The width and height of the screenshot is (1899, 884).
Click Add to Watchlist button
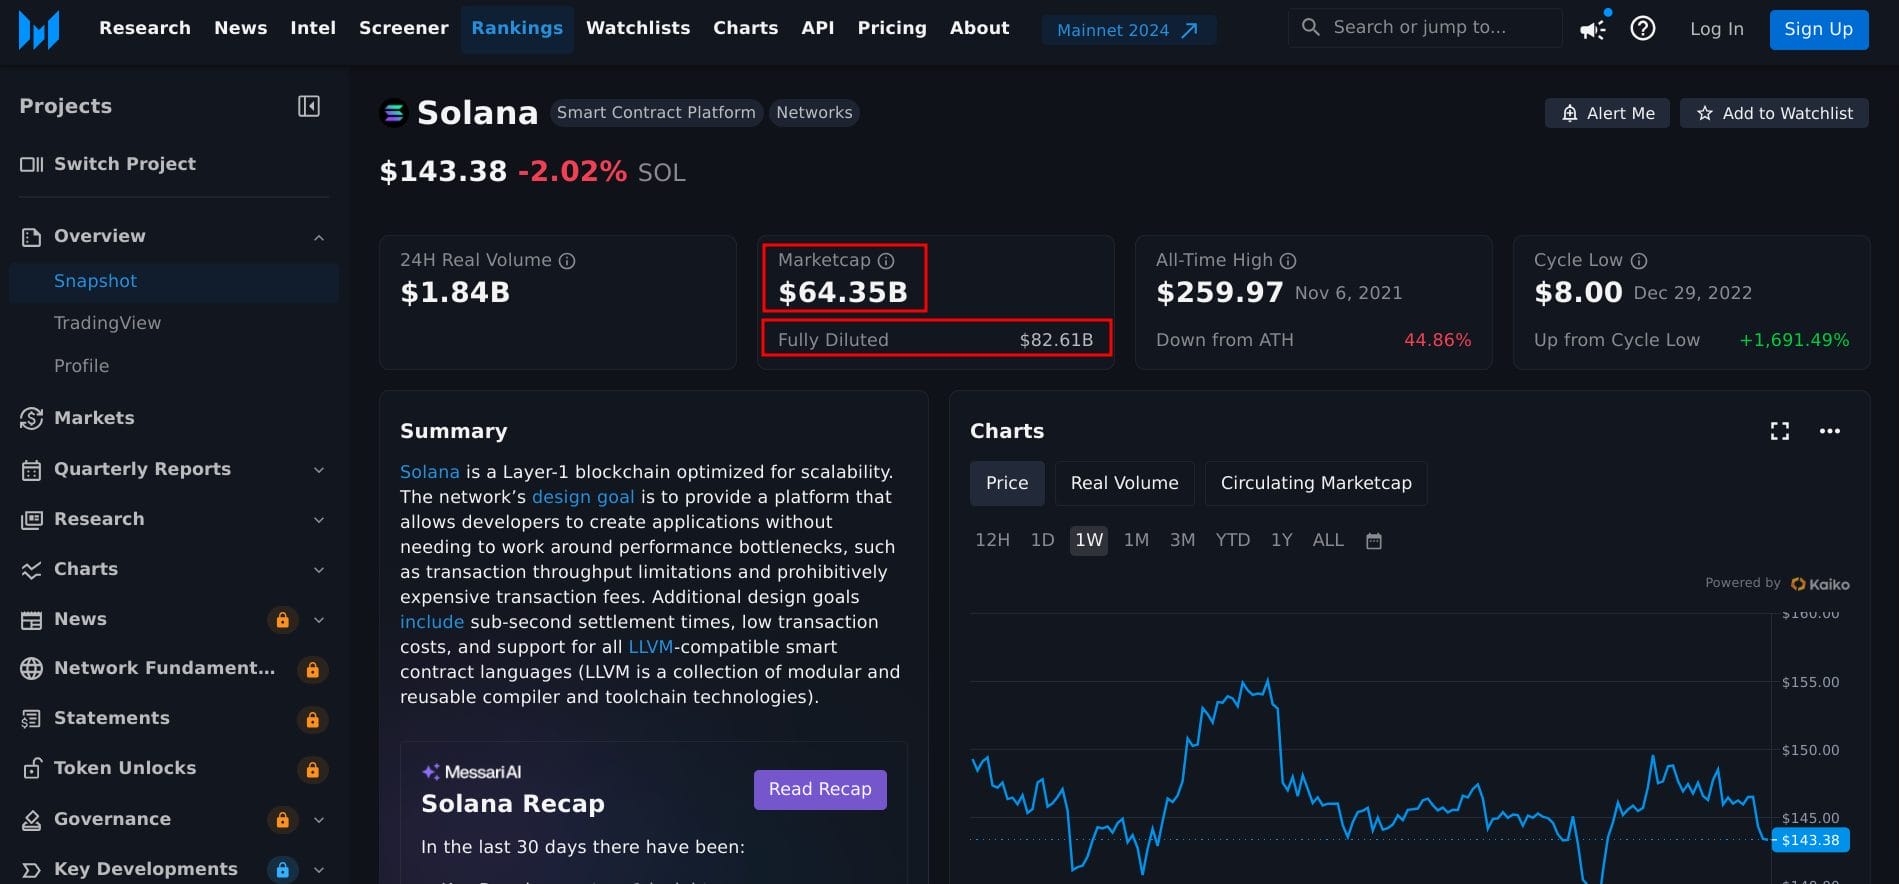1774,113
